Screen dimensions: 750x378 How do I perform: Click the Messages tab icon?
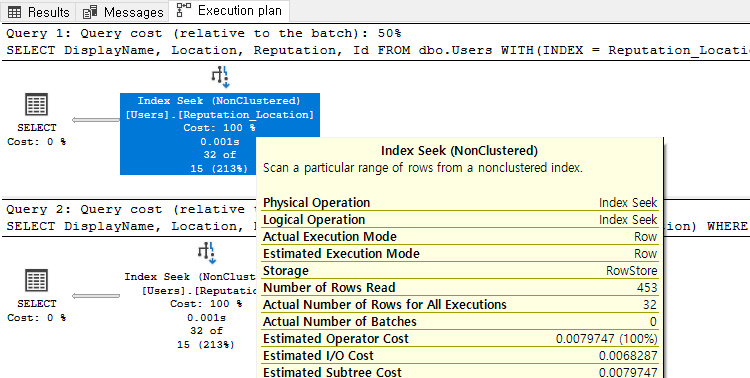point(90,12)
